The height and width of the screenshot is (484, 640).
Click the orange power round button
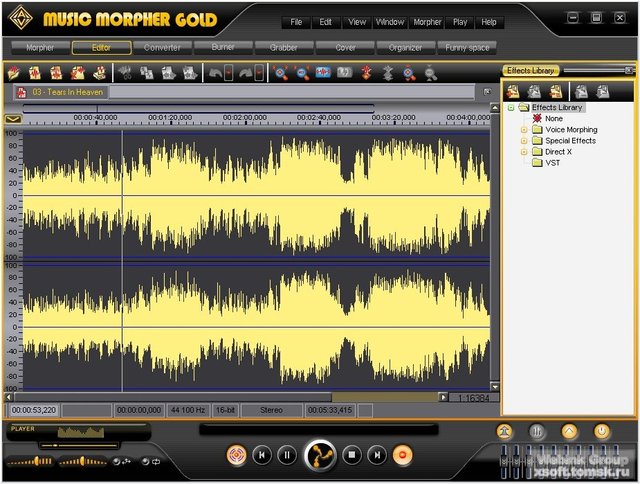(x=602, y=431)
